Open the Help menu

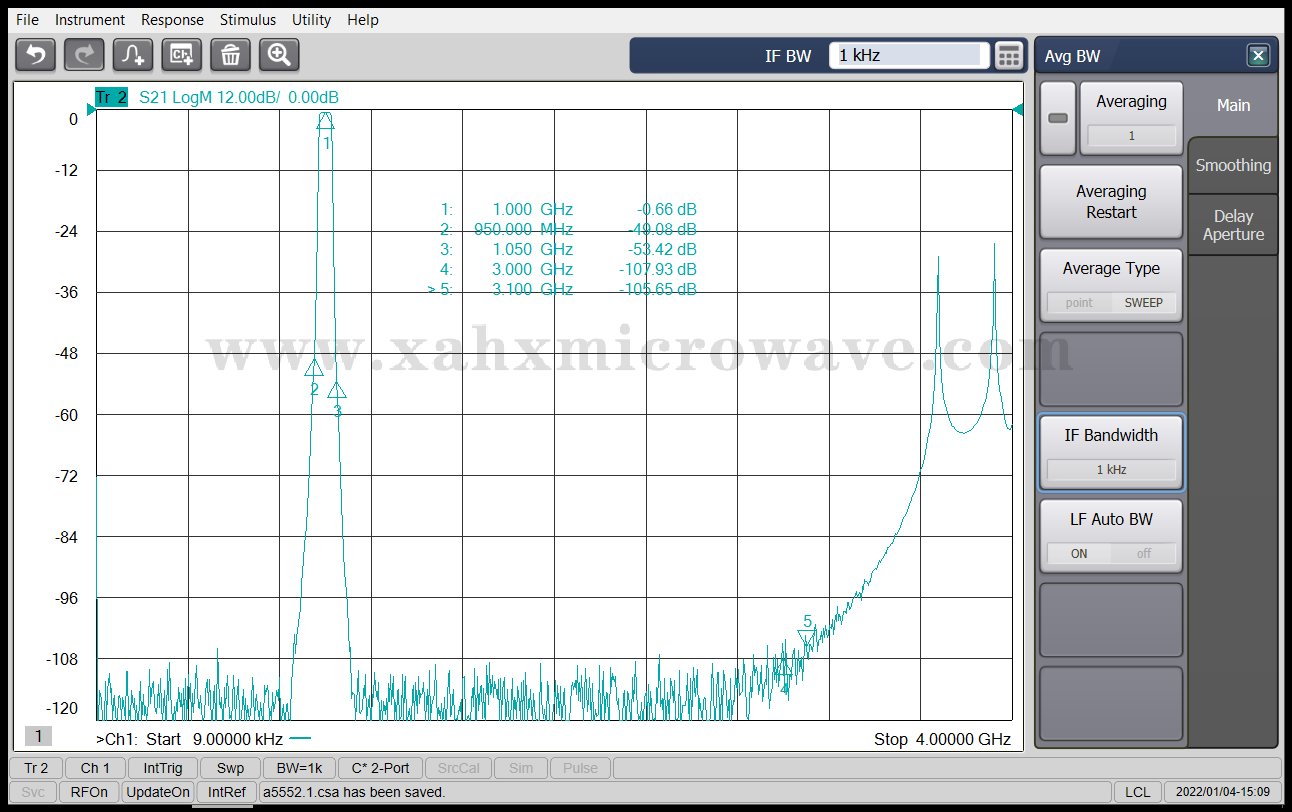click(x=363, y=19)
